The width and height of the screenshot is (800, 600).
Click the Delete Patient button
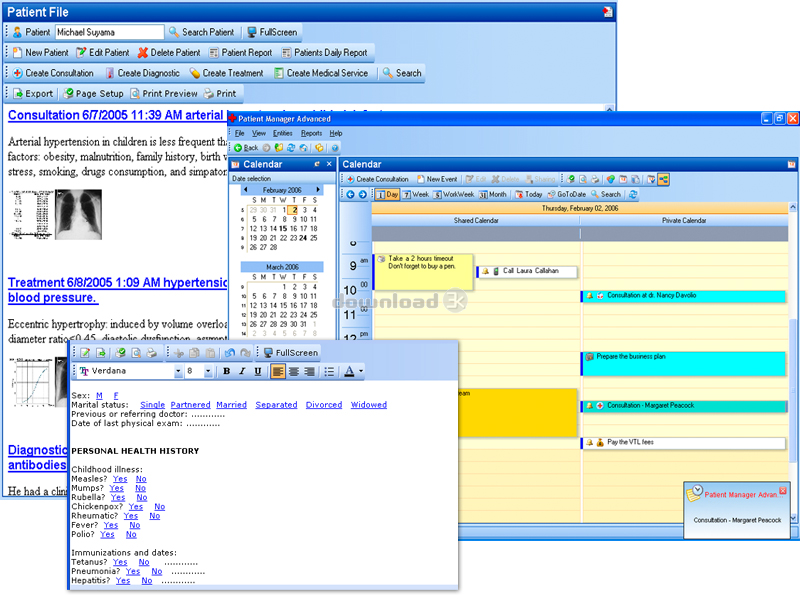[169, 53]
